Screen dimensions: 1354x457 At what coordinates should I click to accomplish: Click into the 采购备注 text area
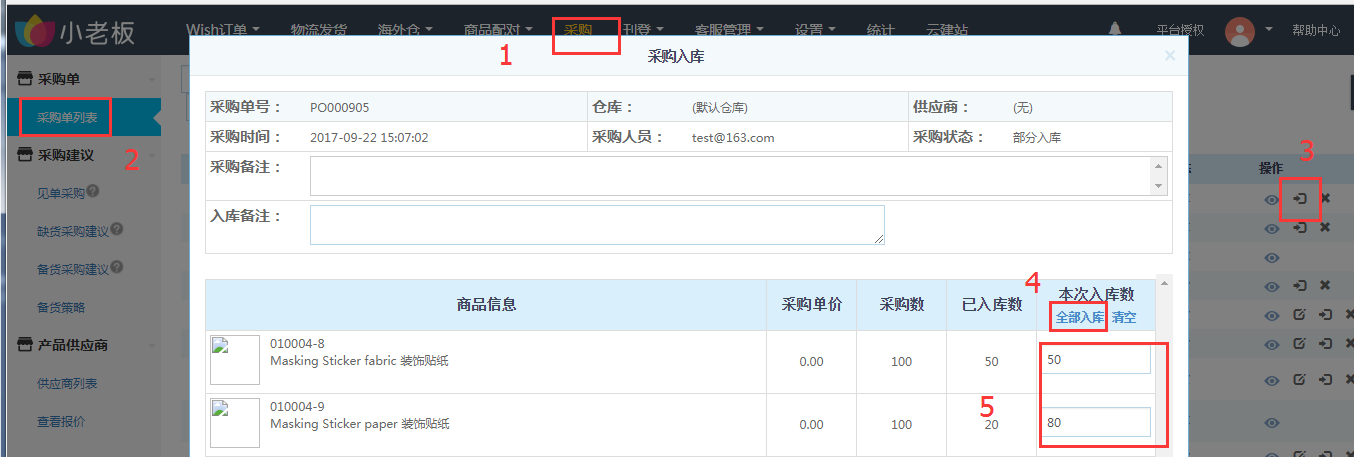pos(731,176)
